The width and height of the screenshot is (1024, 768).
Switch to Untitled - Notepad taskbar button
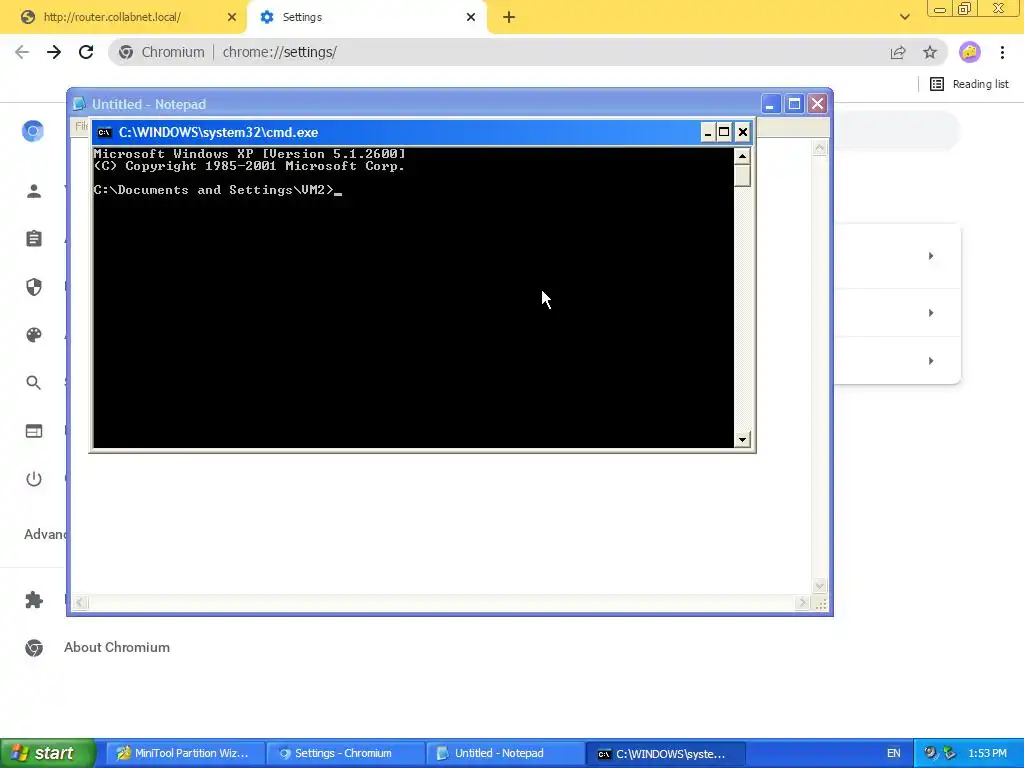tap(505, 753)
